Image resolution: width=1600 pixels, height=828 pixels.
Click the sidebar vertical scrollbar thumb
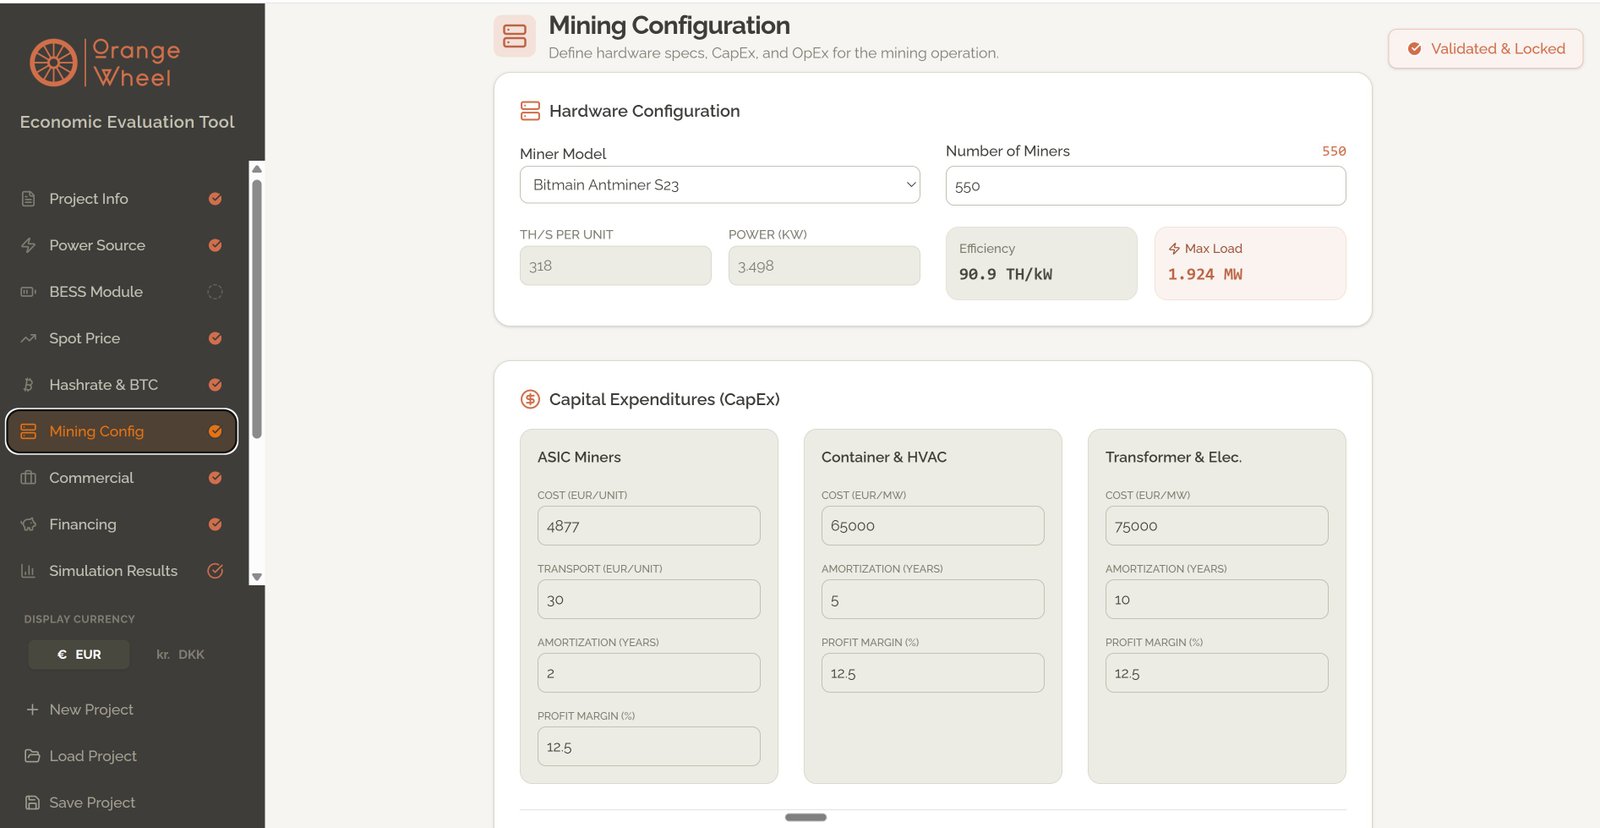pyautogui.click(x=257, y=308)
